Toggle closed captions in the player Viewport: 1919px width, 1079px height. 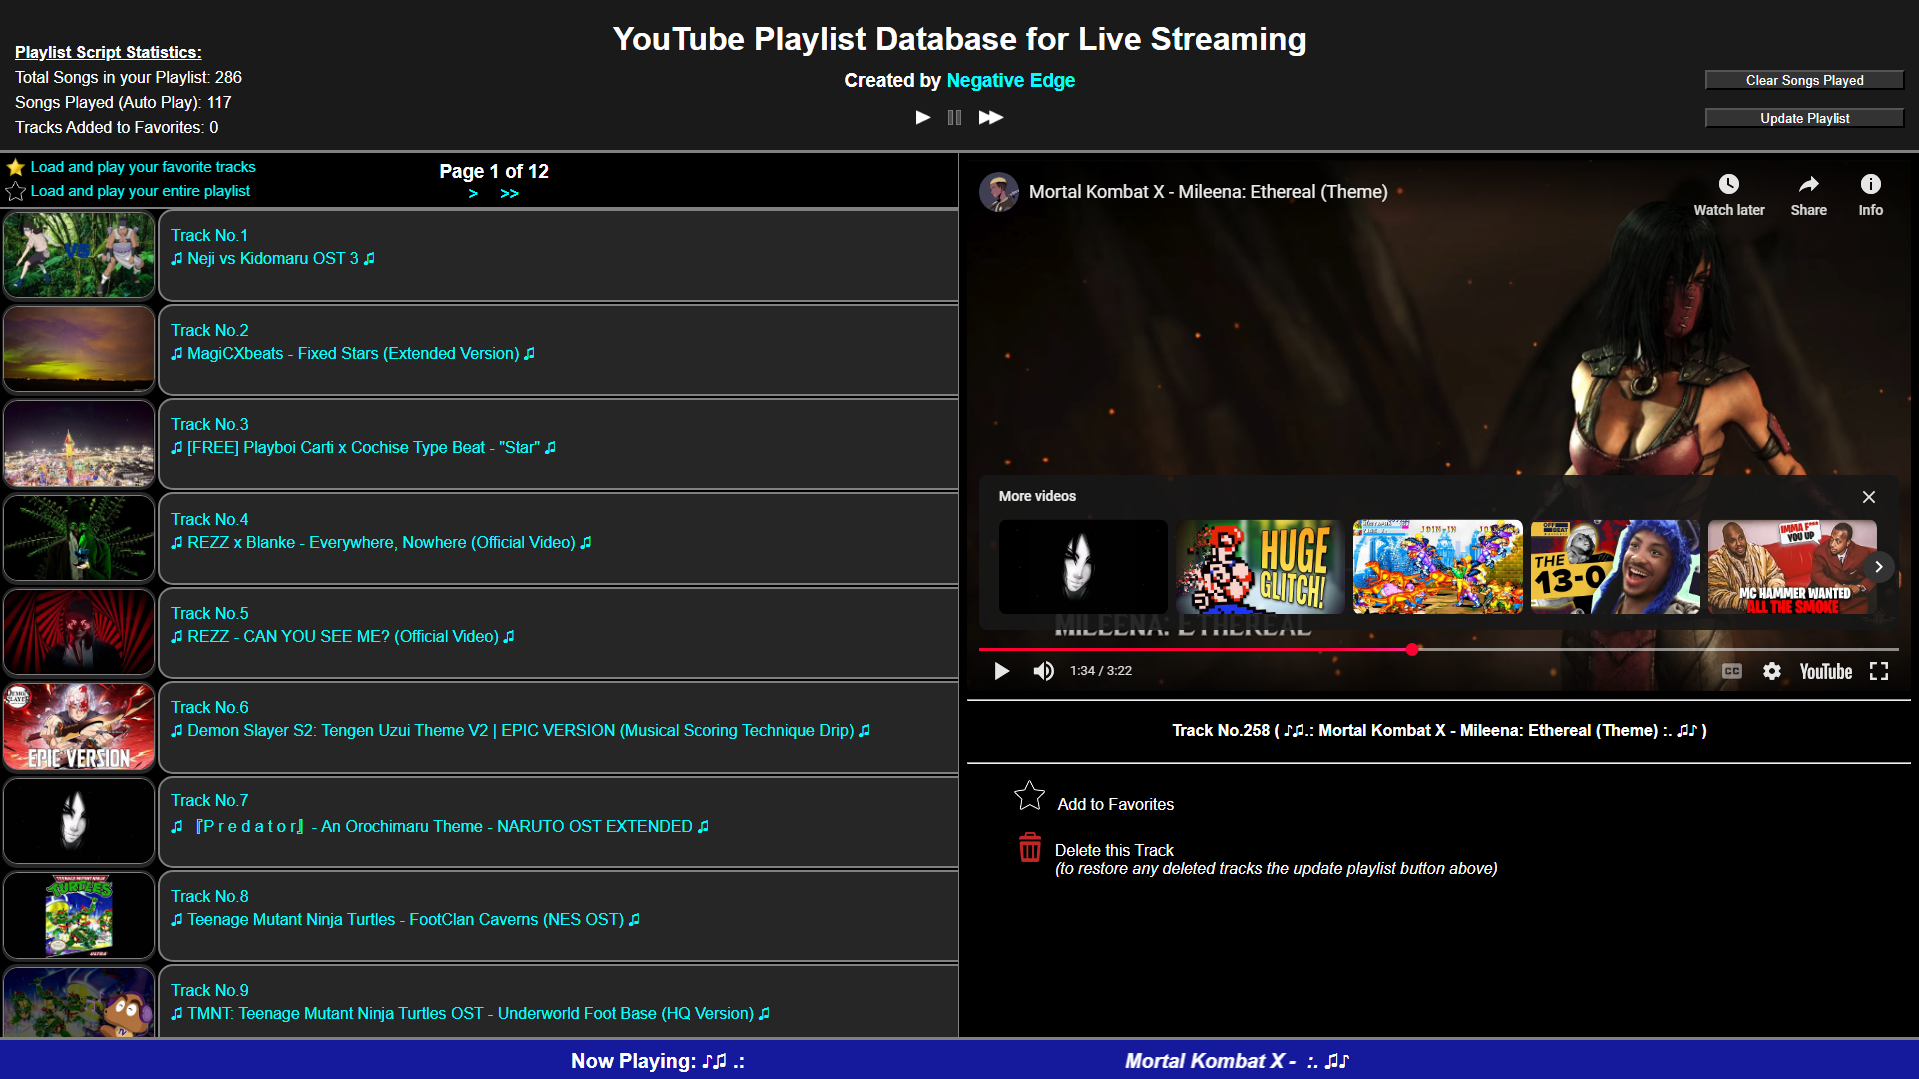point(1731,671)
